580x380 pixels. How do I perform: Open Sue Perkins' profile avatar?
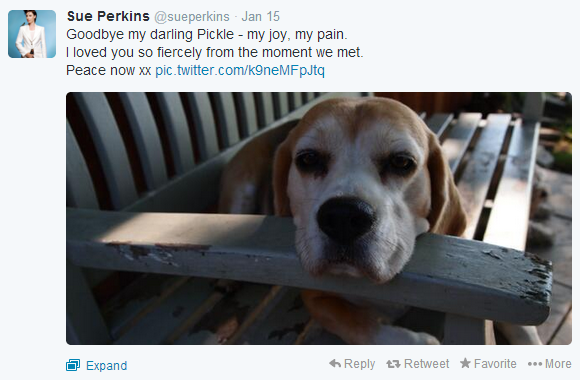tap(32, 34)
